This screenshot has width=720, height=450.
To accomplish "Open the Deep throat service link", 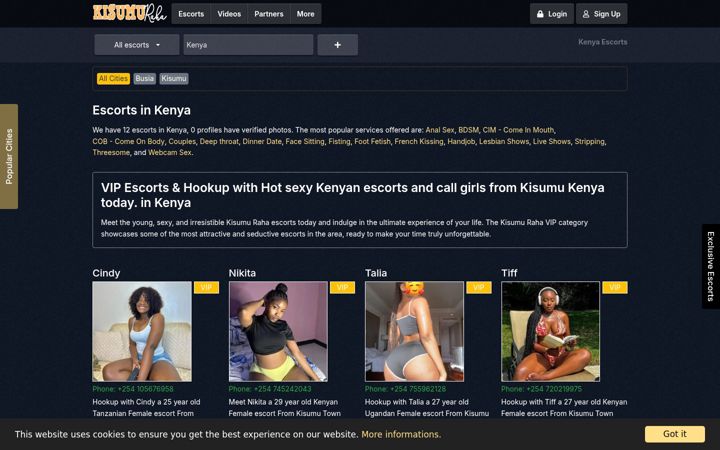I will [x=219, y=141].
